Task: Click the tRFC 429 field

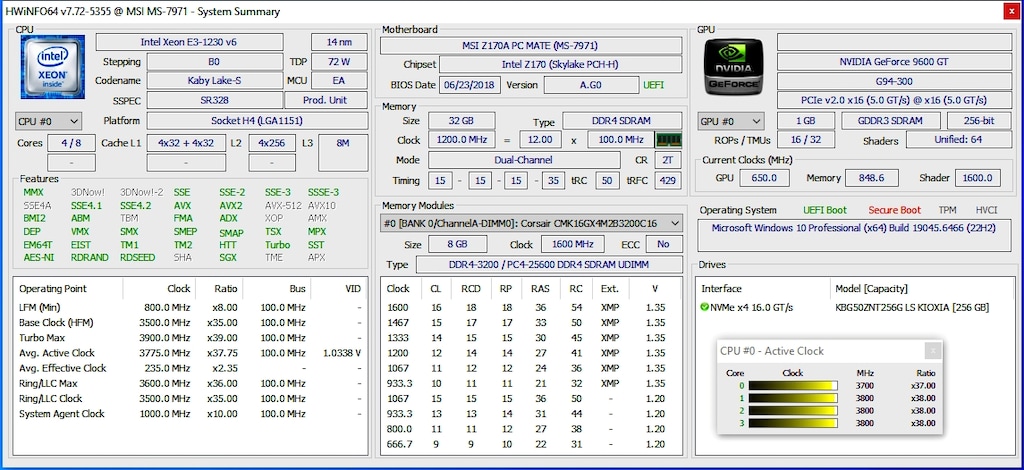Action: (x=670, y=180)
